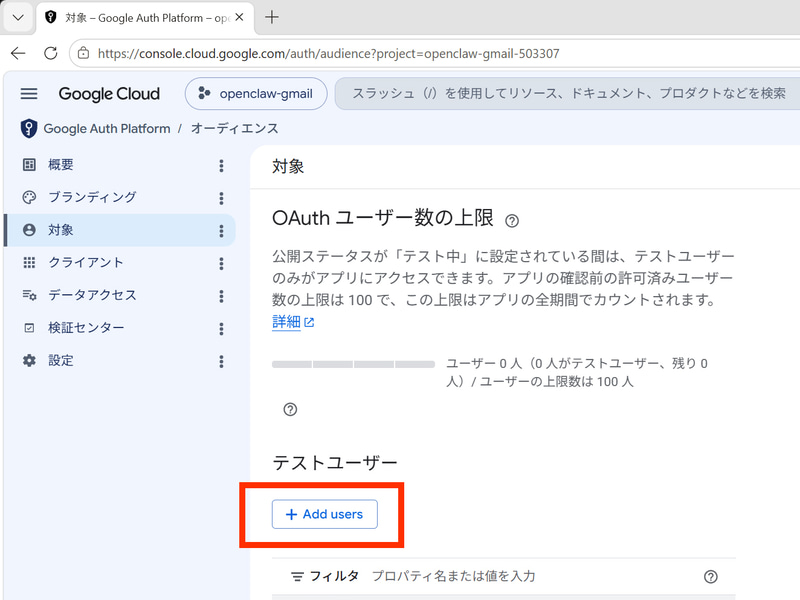The image size is (800, 600).
Task: Click the Google Cloud logo
Action: [x=109, y=94]
